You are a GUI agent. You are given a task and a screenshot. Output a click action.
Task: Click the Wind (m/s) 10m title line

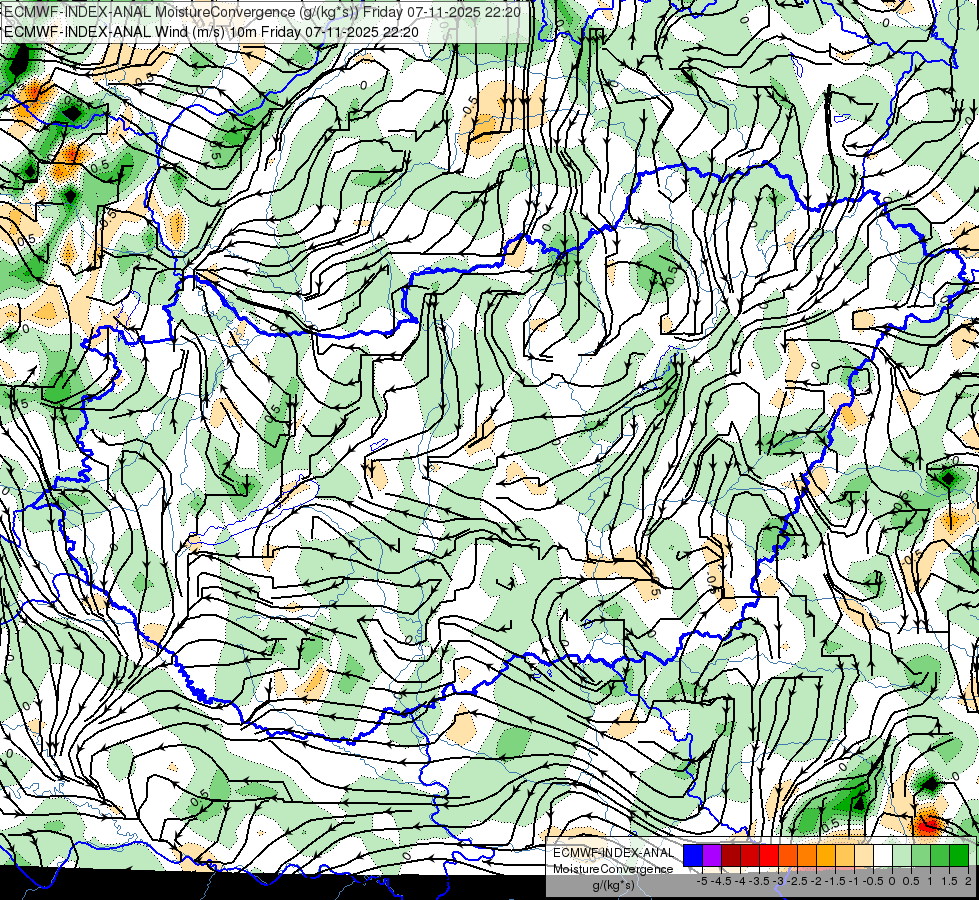pyautogui.click(x=211, y=31)
